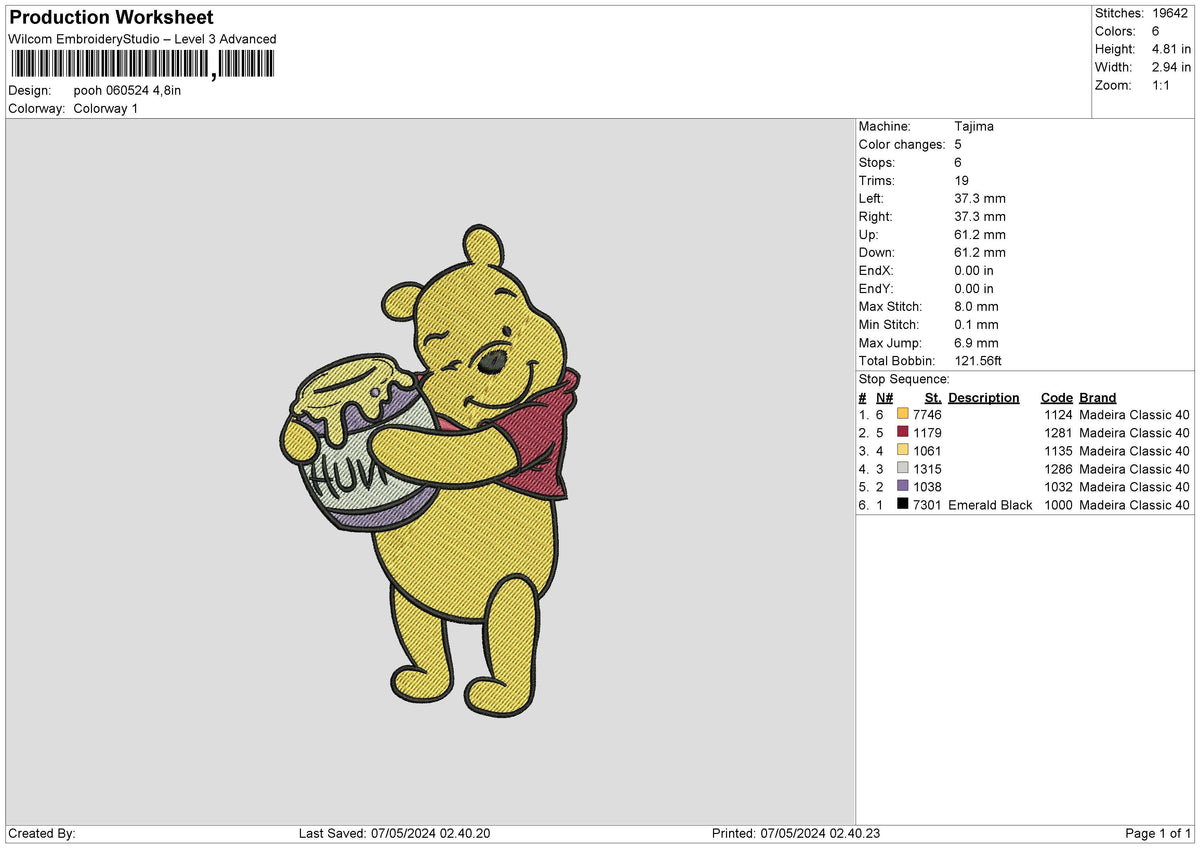Select code 1281 in the second stop row
The image size is (1200, 848).
coord(1058,433)
